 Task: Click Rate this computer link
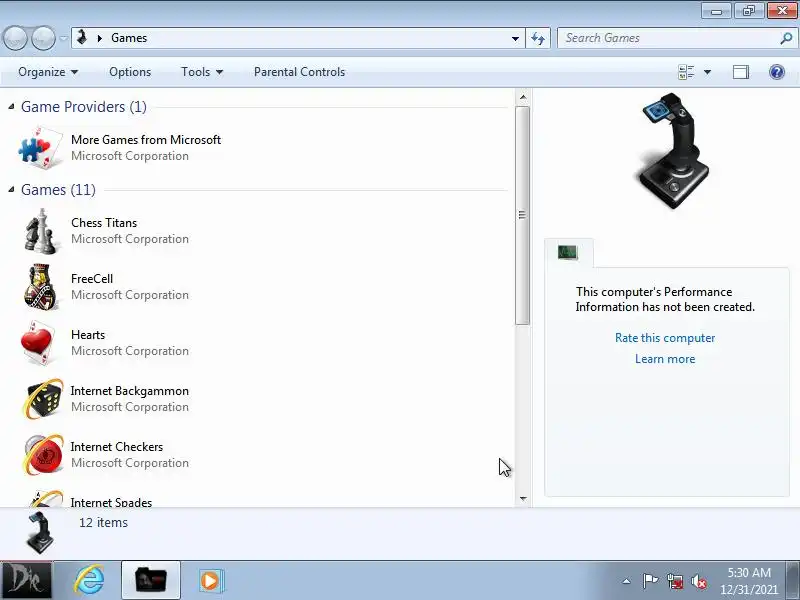(x=665, y=338)
